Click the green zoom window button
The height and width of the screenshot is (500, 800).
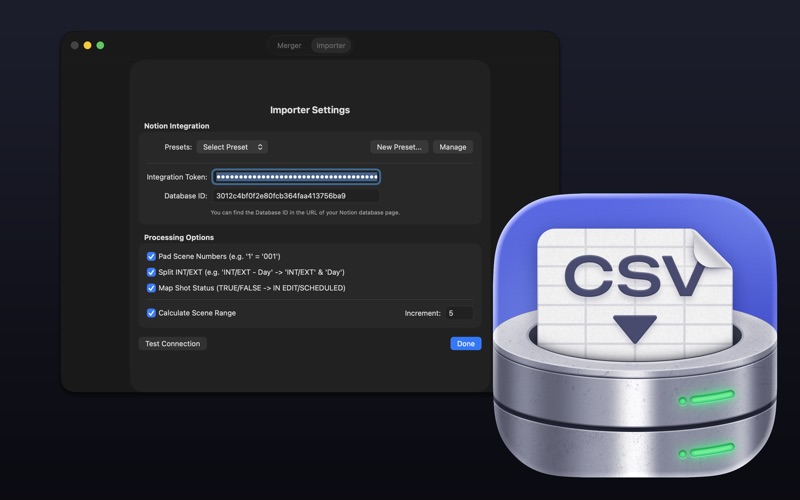(x=101, y=45)
